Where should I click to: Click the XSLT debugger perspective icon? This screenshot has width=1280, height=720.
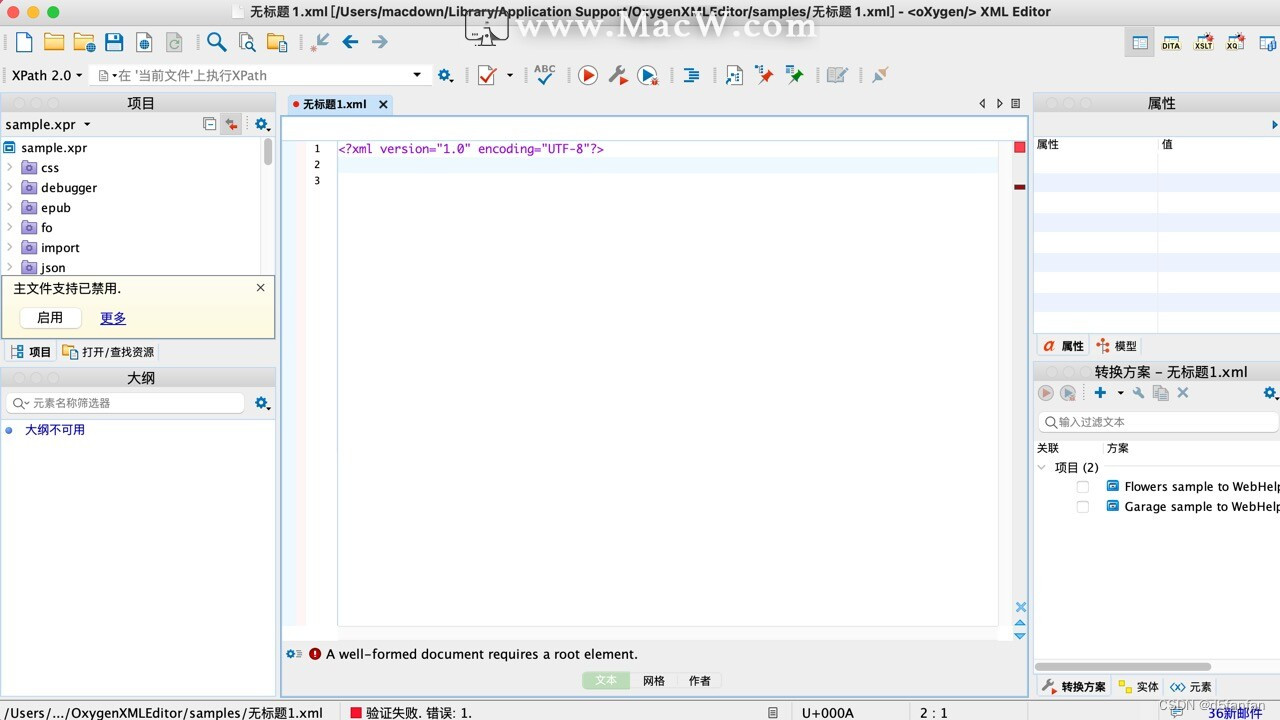(x=1203, y=42)
